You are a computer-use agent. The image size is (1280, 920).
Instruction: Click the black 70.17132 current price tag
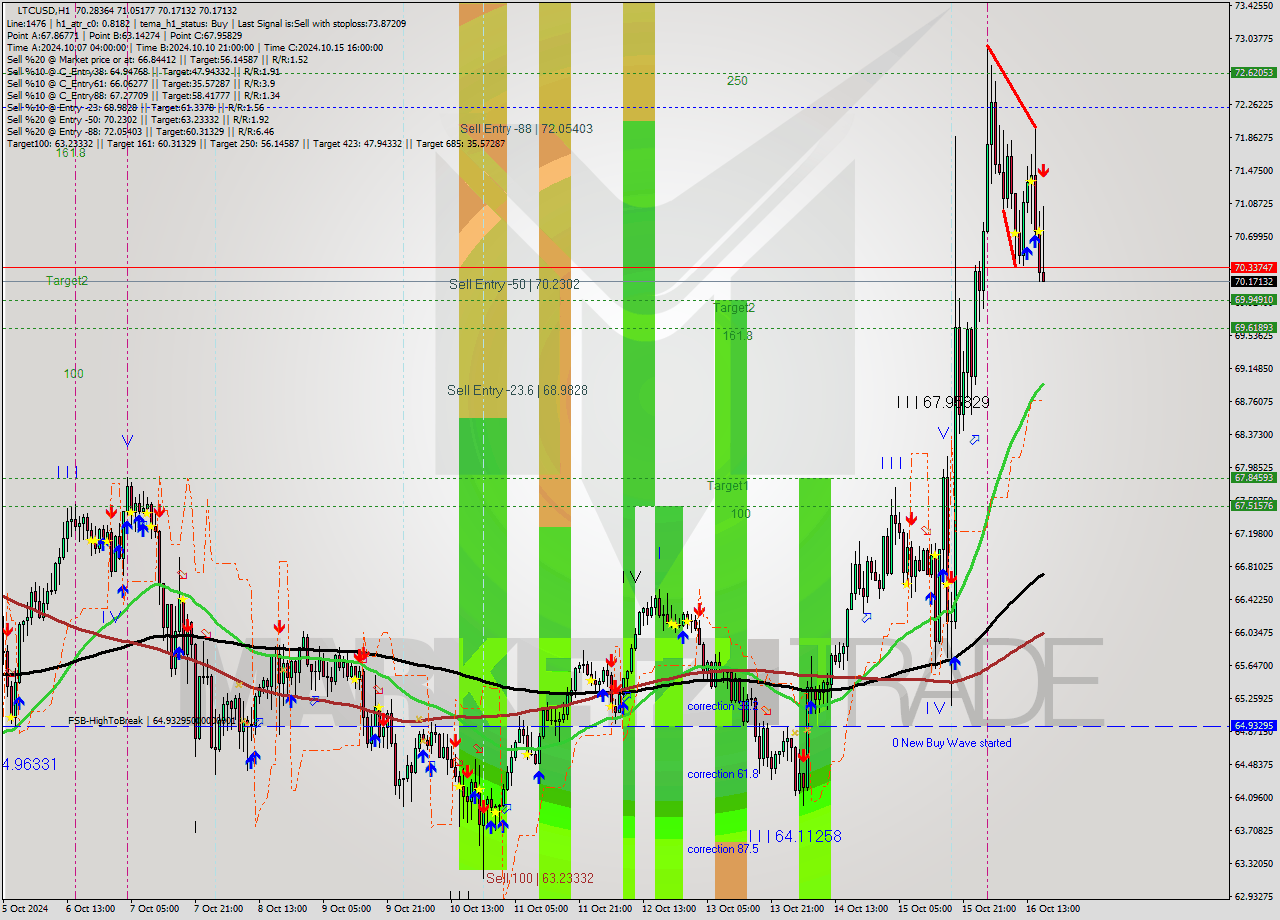1254,282
